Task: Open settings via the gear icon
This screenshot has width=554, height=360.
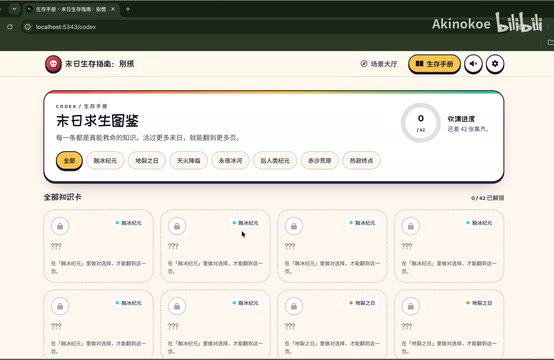Action: (495, 64)
